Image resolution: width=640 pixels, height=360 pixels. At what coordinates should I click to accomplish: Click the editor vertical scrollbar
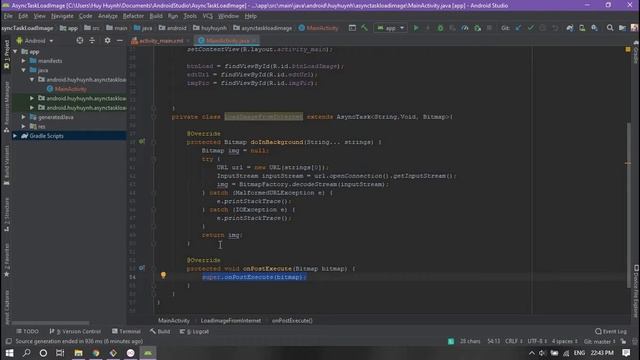click(629, 204)
